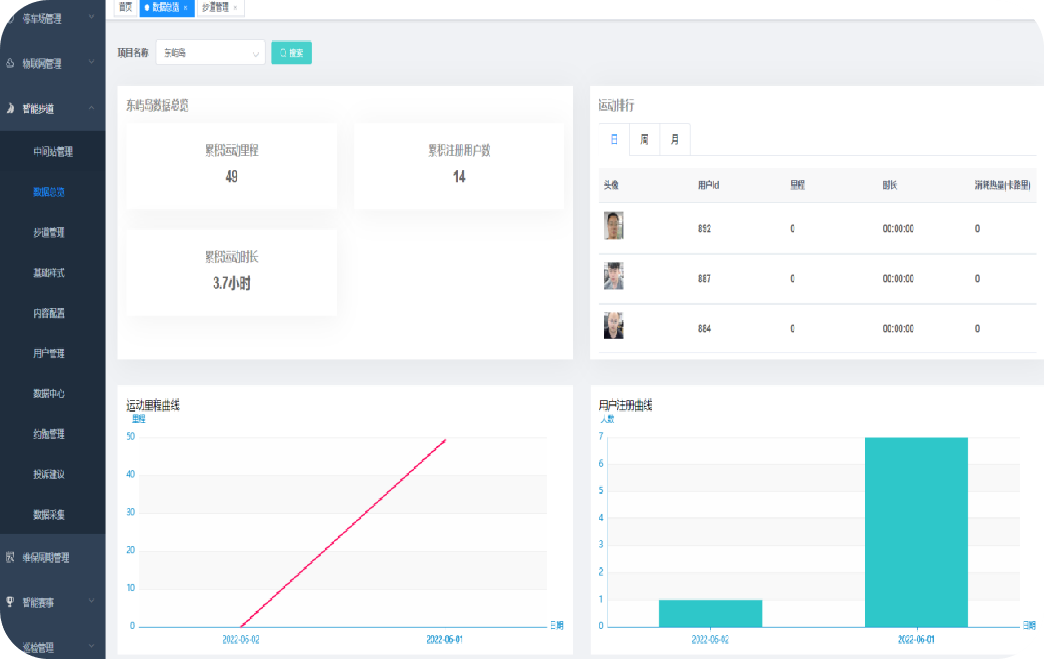Open 投诉建议 in the sidebar

(x=49, y=474)
